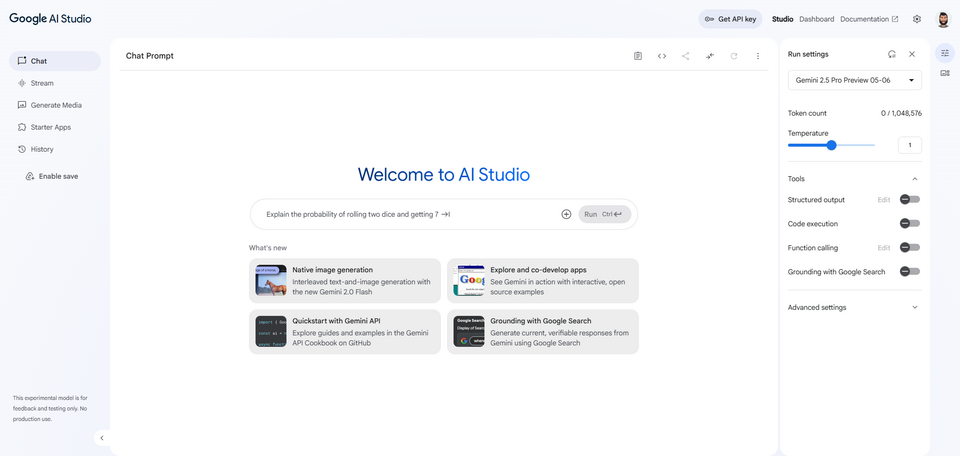Click the run settings sliders icon
Screen dimensions: 960x456
point(945,53)
